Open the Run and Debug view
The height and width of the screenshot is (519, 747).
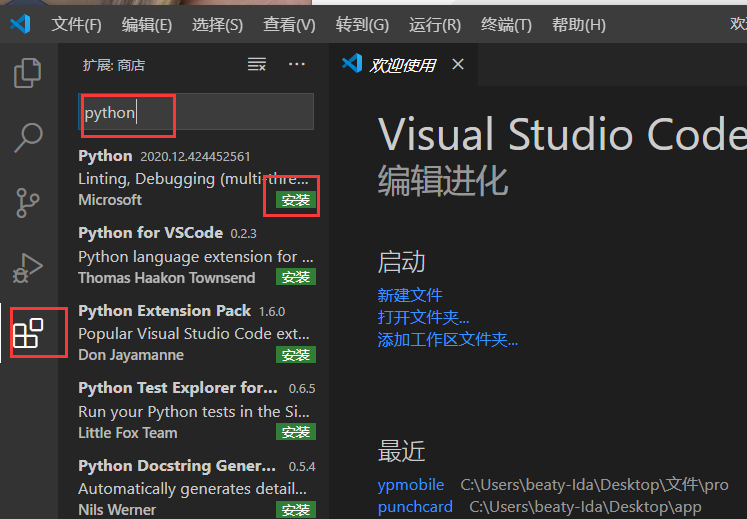coord(28,267)
